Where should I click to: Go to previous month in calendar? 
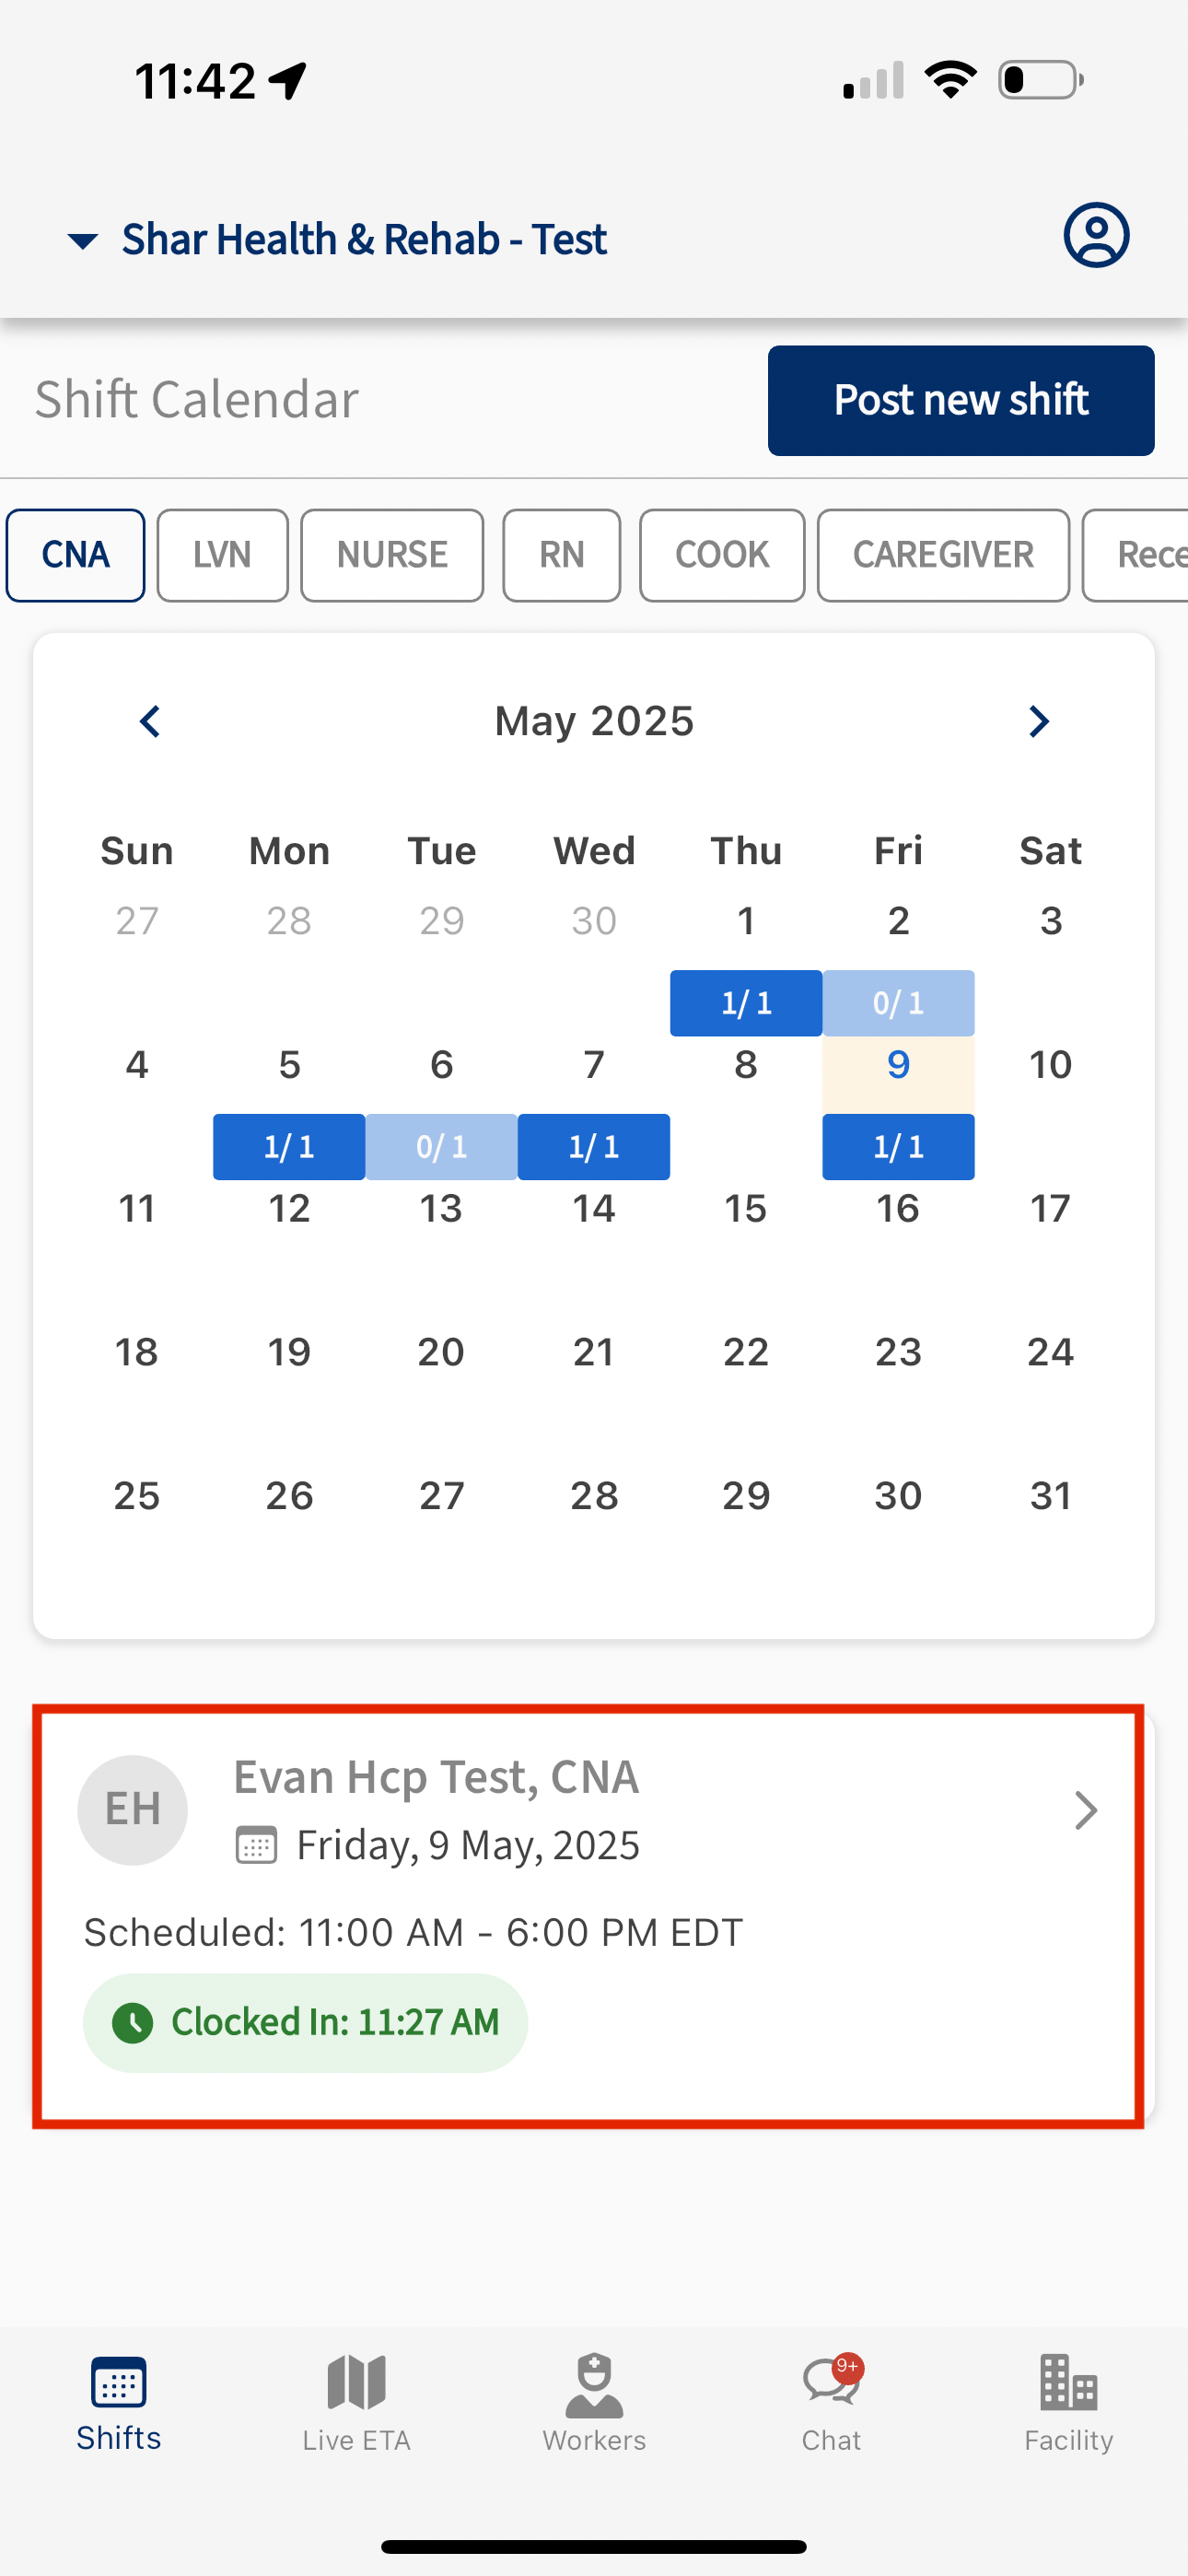pos(150,721)
